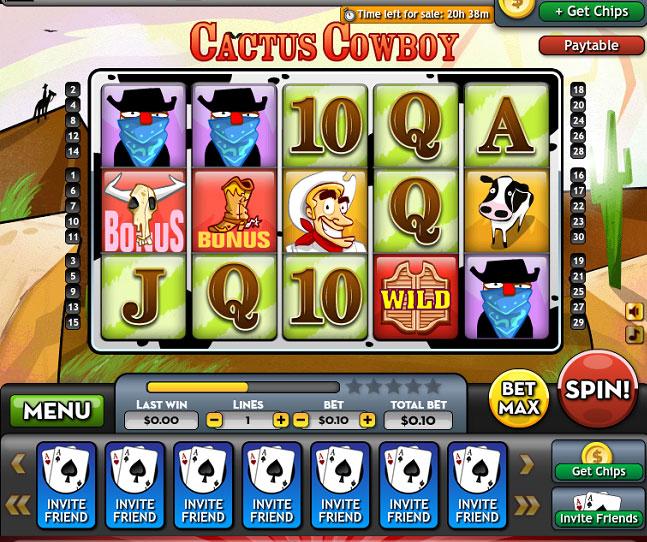Decrease the number of lines
Viewport: 647px width, 542px height.
pos(214,420)
